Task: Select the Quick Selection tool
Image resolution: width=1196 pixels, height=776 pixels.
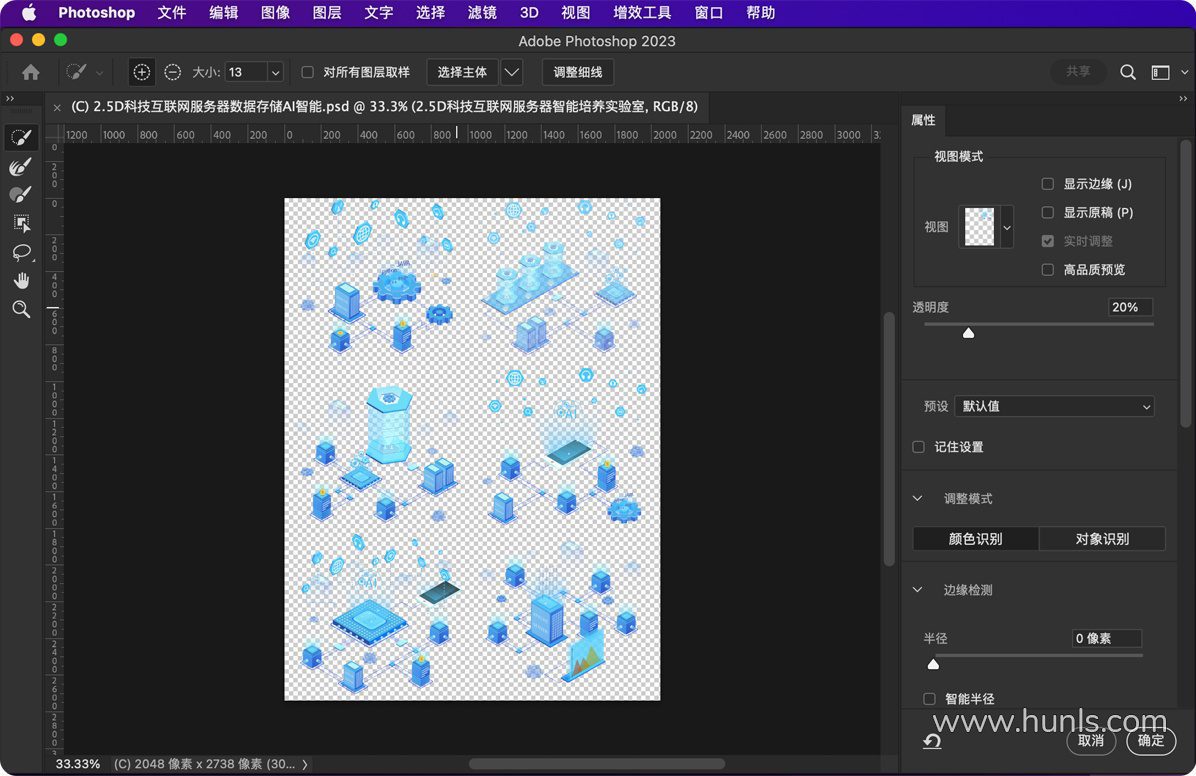Action: point(21,137)
